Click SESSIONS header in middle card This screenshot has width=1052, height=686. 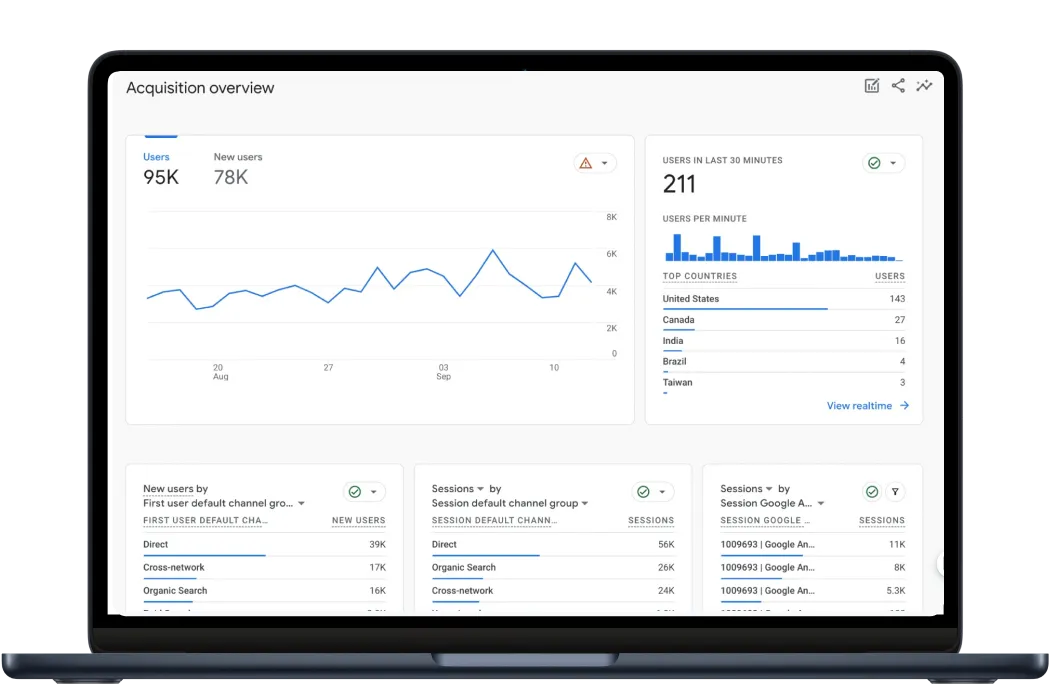click(651, 521)
